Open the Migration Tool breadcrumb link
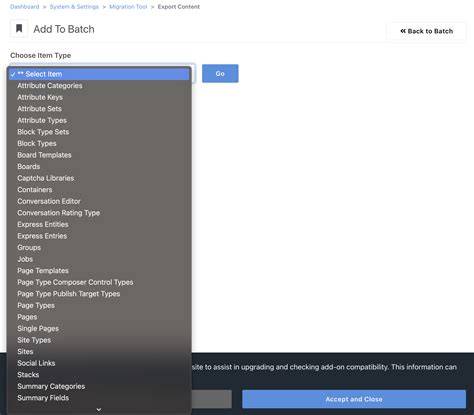The width and height of the screenshot is (474, 415). click(128, 7)
